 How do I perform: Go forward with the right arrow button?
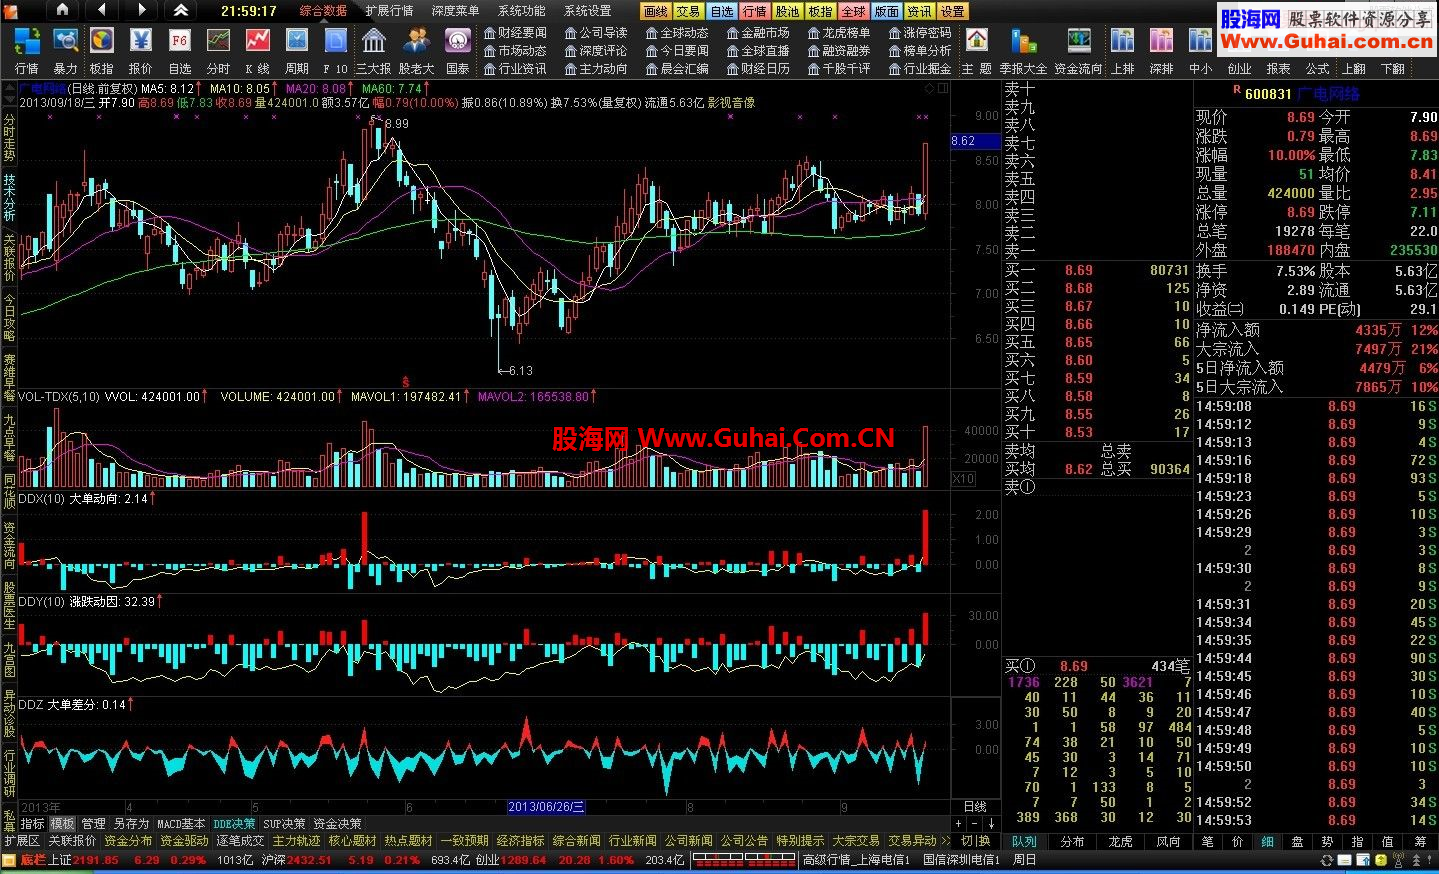[141, 10]
